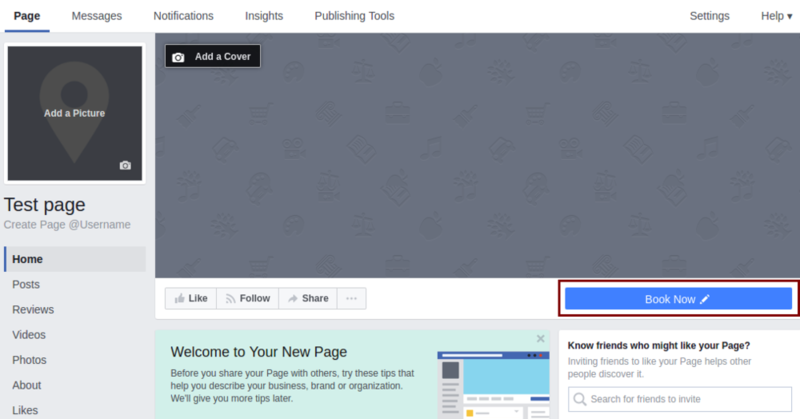Click the Add a Cover button

[213, 56]
